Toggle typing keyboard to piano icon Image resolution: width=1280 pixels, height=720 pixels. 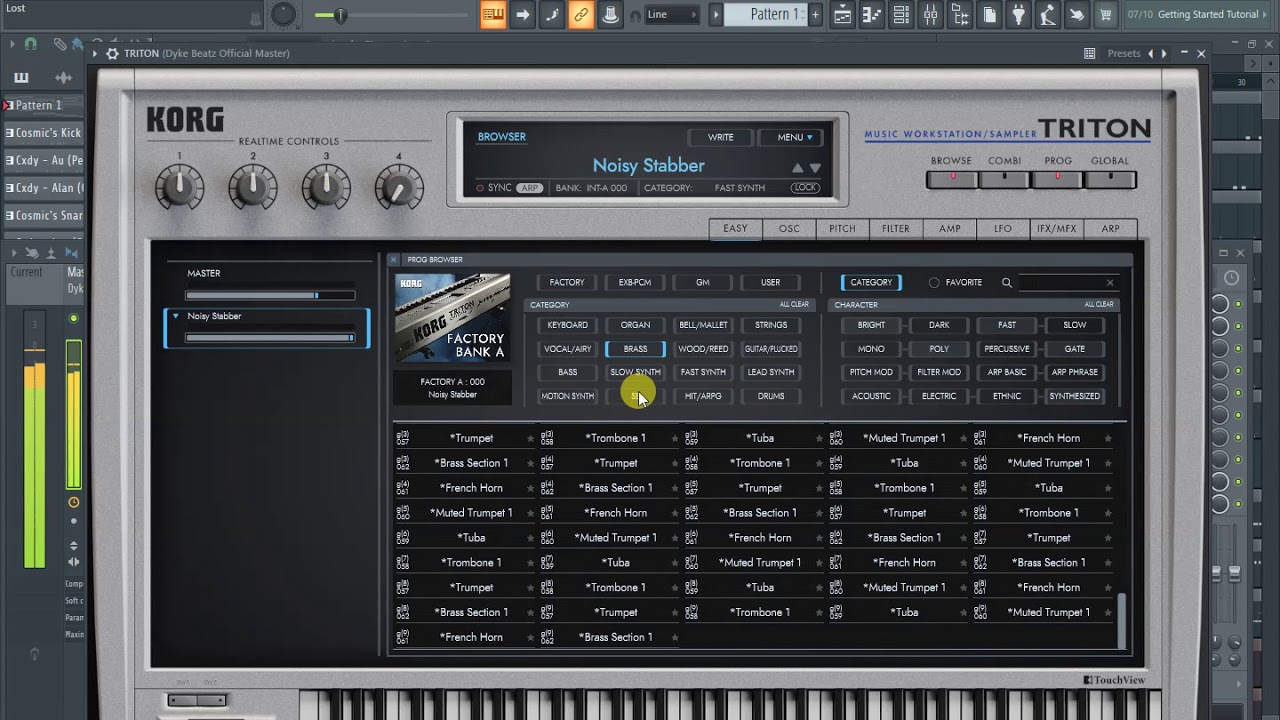pyautogui.click(x=493, y=14)
